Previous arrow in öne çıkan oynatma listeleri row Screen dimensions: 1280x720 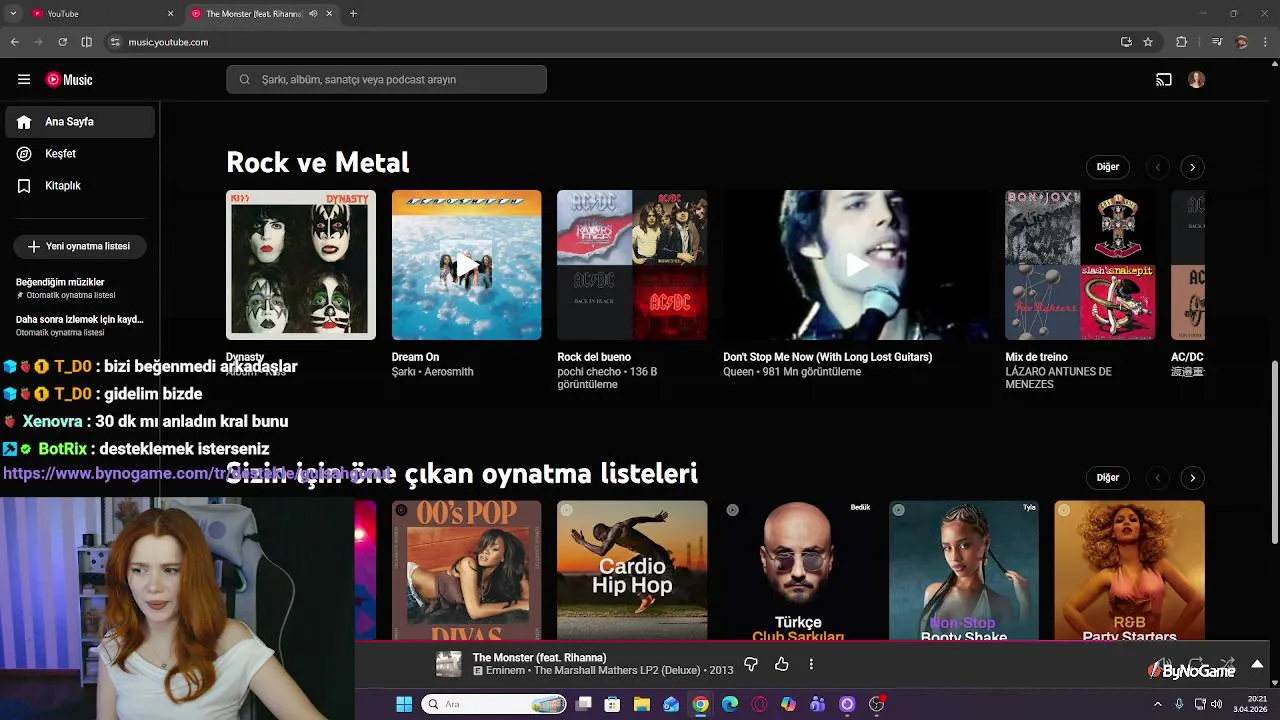(x=1158, y=478)
